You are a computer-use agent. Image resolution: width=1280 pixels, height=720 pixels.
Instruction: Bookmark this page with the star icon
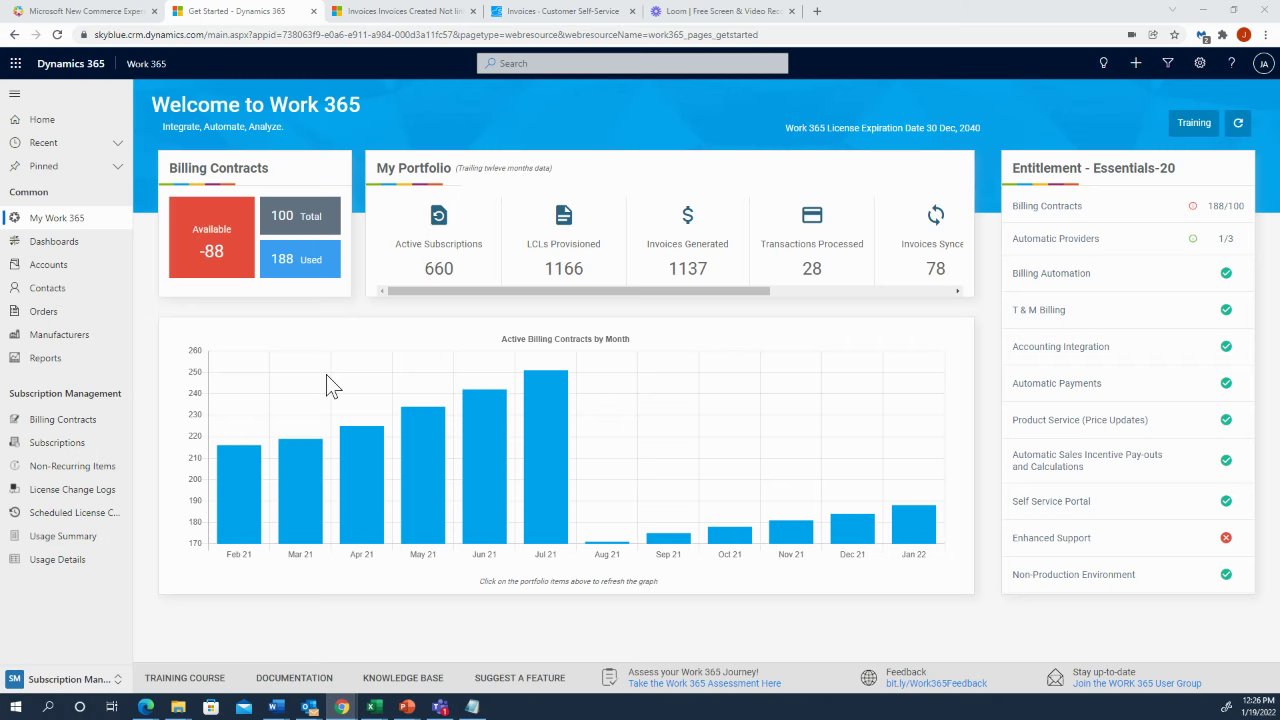pos(1174,34)
